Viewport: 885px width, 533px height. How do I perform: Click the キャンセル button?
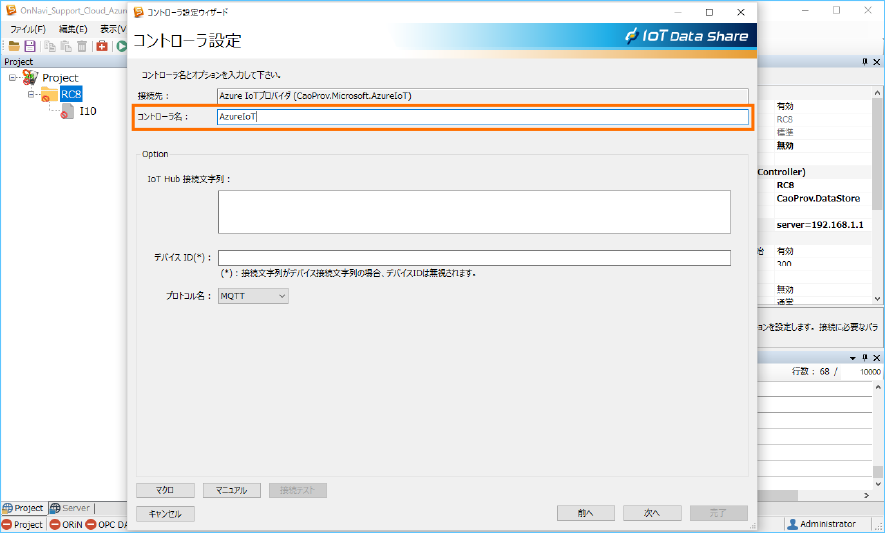(x=165, y=513)
